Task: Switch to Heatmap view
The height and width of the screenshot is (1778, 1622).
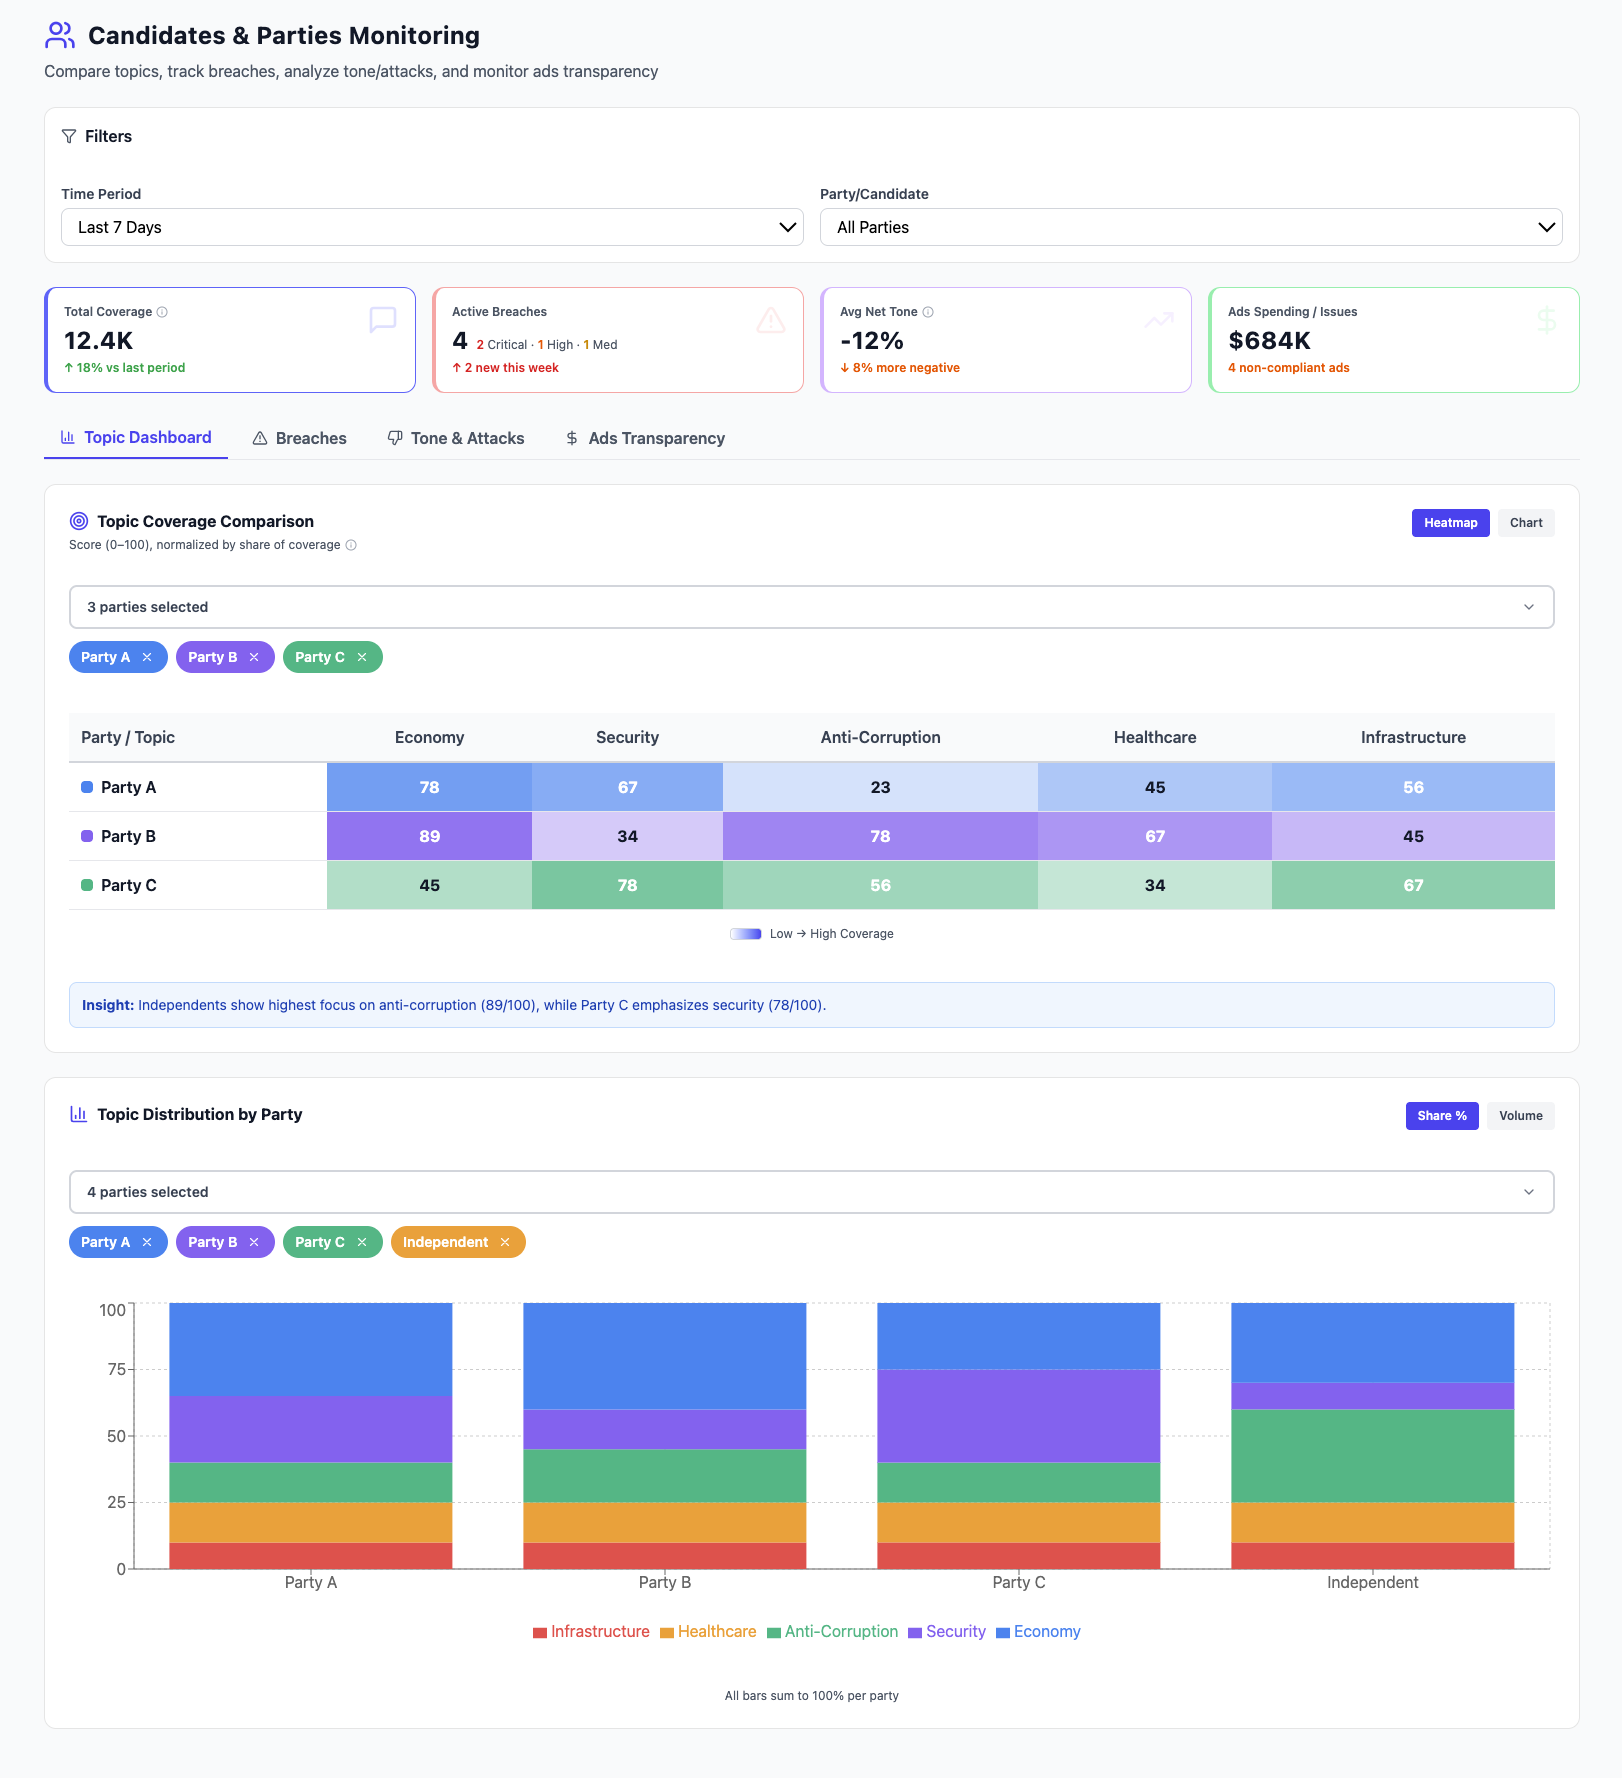Action: point(1451,523)
